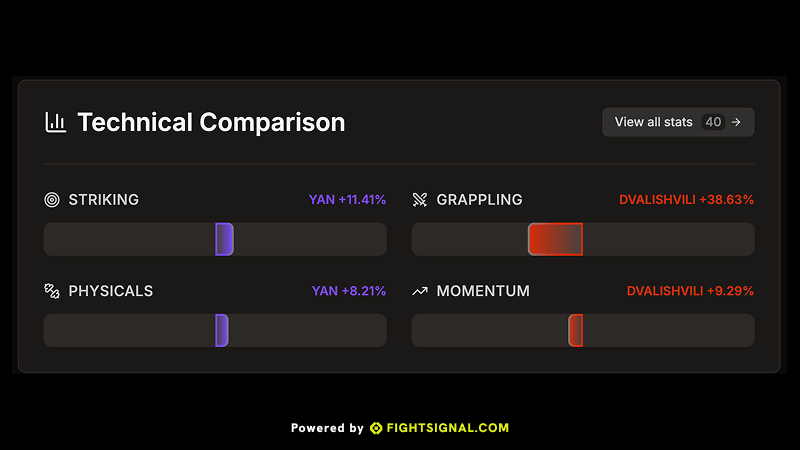Click the Momentum trending arrow icon
Image resolution: width=800 pixels, height=450 pixels.
point(420,291)
